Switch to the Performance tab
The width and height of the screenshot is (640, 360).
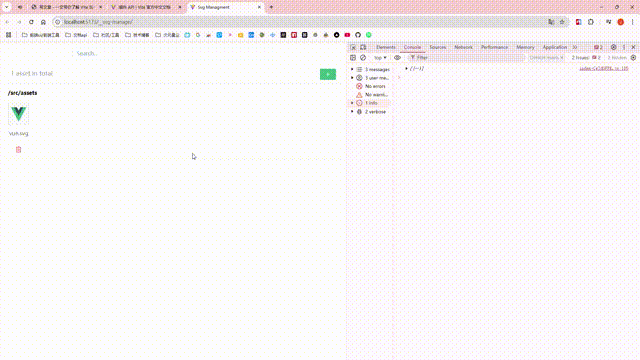tap(494, 47)
